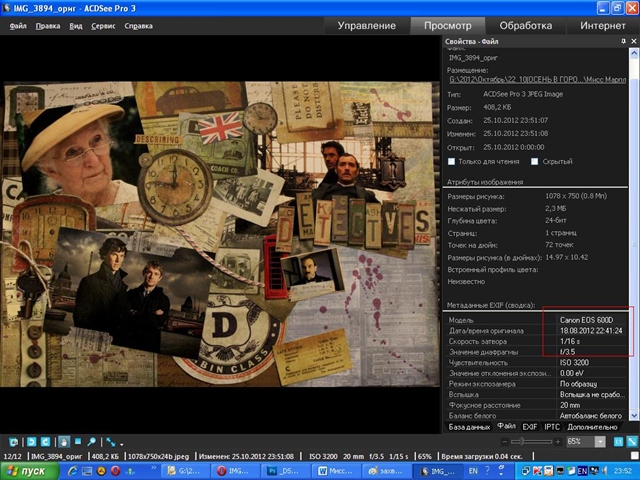This screenshot has width=640, height=480.
Task: Click the properties panel scroll down arrow
Action: click(x=634, y=414)
